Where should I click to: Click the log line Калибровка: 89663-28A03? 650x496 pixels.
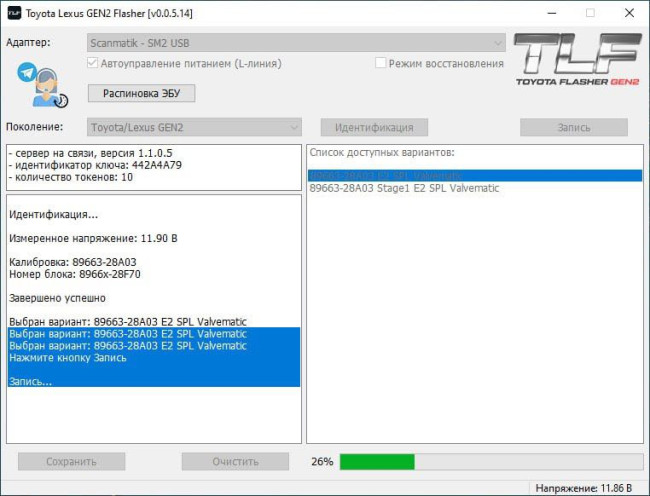73,262
